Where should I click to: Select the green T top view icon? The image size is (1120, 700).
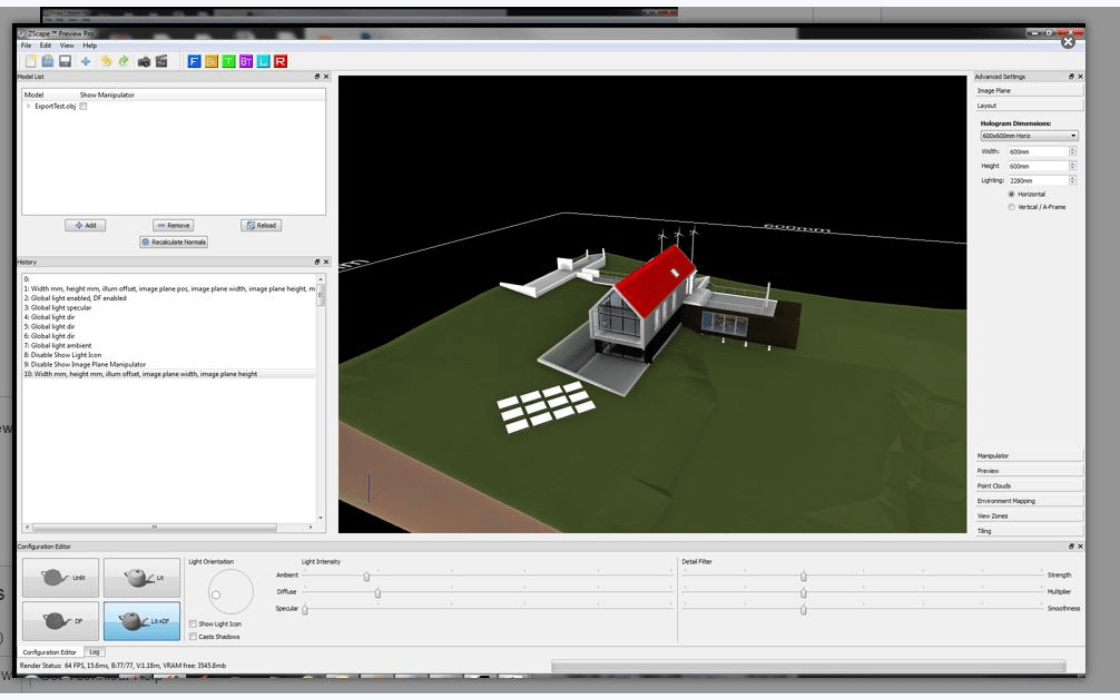[x=229, y=61]
